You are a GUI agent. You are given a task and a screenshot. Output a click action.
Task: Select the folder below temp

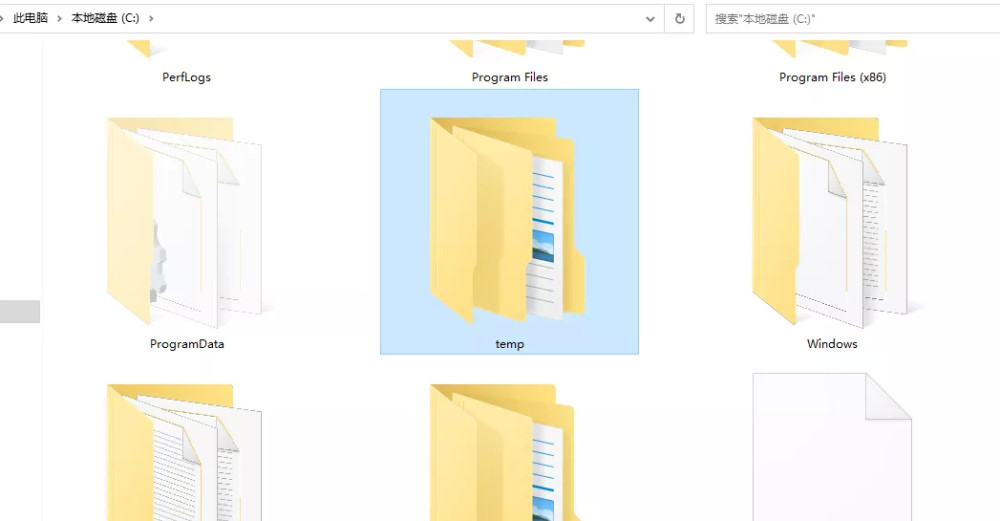[x=508, y=452]
